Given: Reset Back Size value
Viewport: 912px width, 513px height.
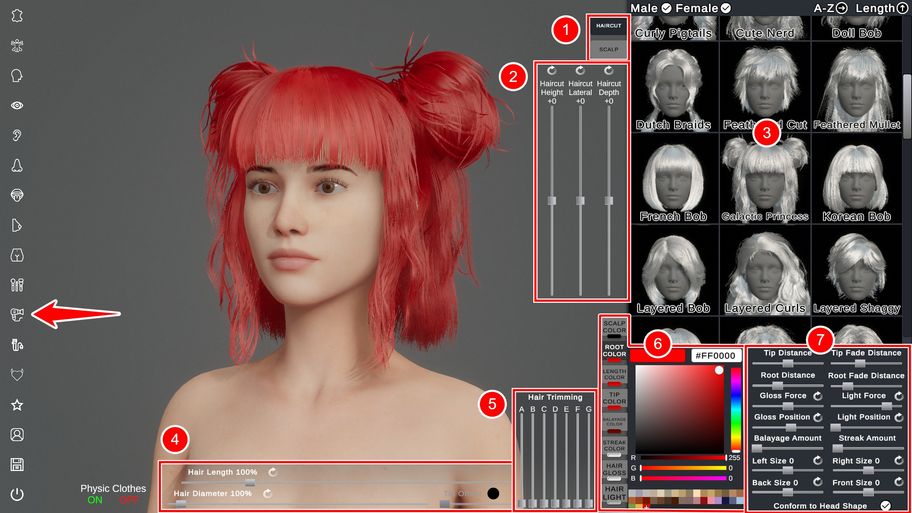Looking at the screenshot, I should coord(817,482).
